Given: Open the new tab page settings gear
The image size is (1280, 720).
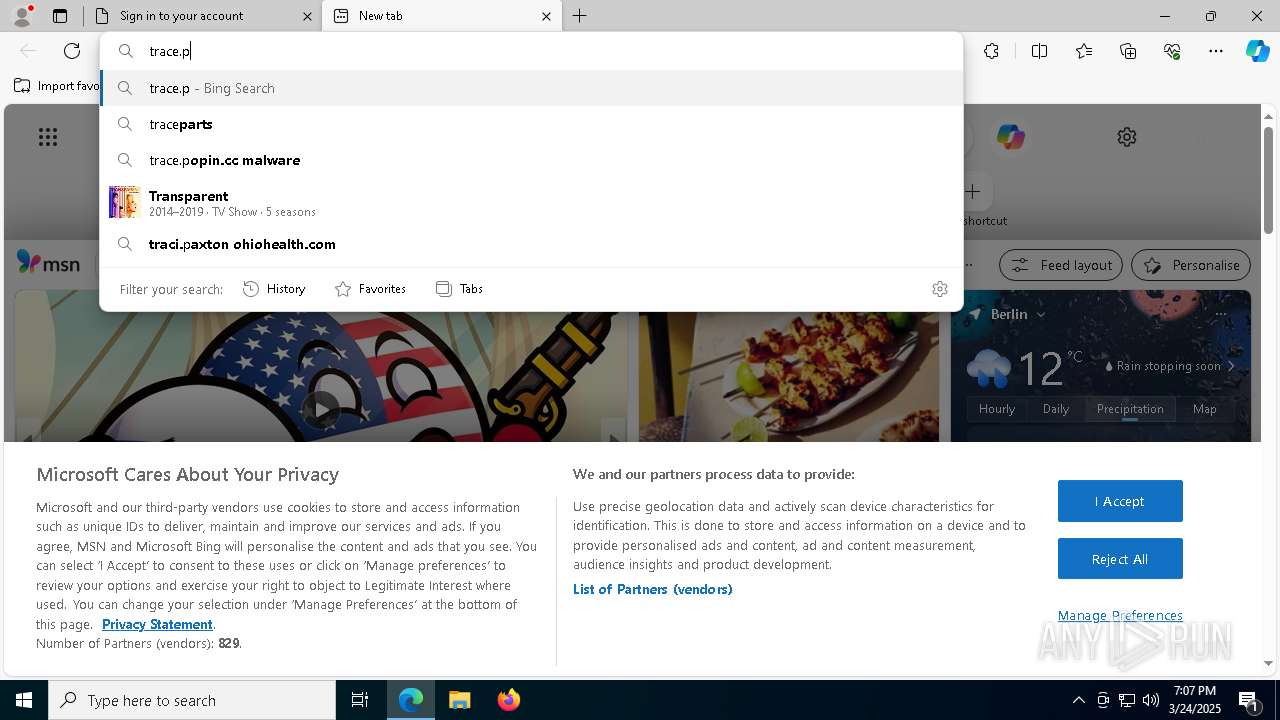Looking at the screenshot, I should click(x=1127, y=137).
